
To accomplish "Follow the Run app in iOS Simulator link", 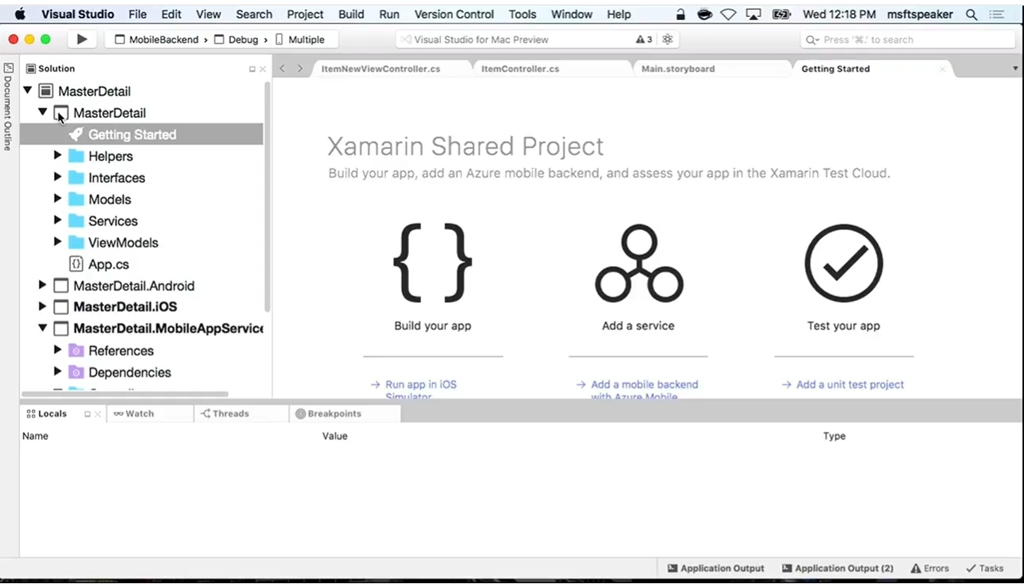I will coord(421,390).
